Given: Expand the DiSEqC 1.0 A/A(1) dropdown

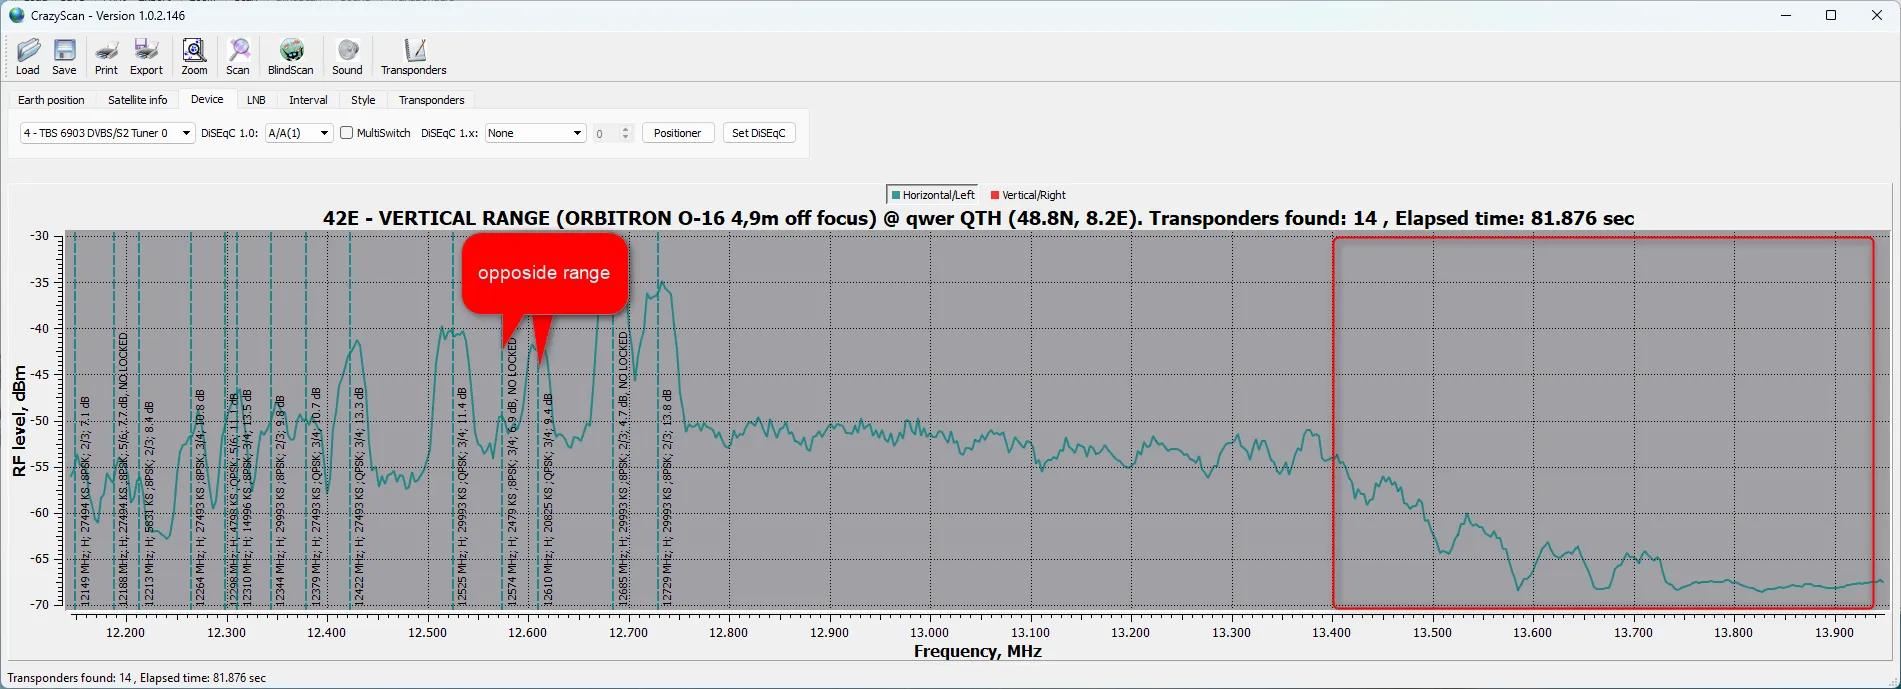Looking at the screenshot, I should [299, 133].
